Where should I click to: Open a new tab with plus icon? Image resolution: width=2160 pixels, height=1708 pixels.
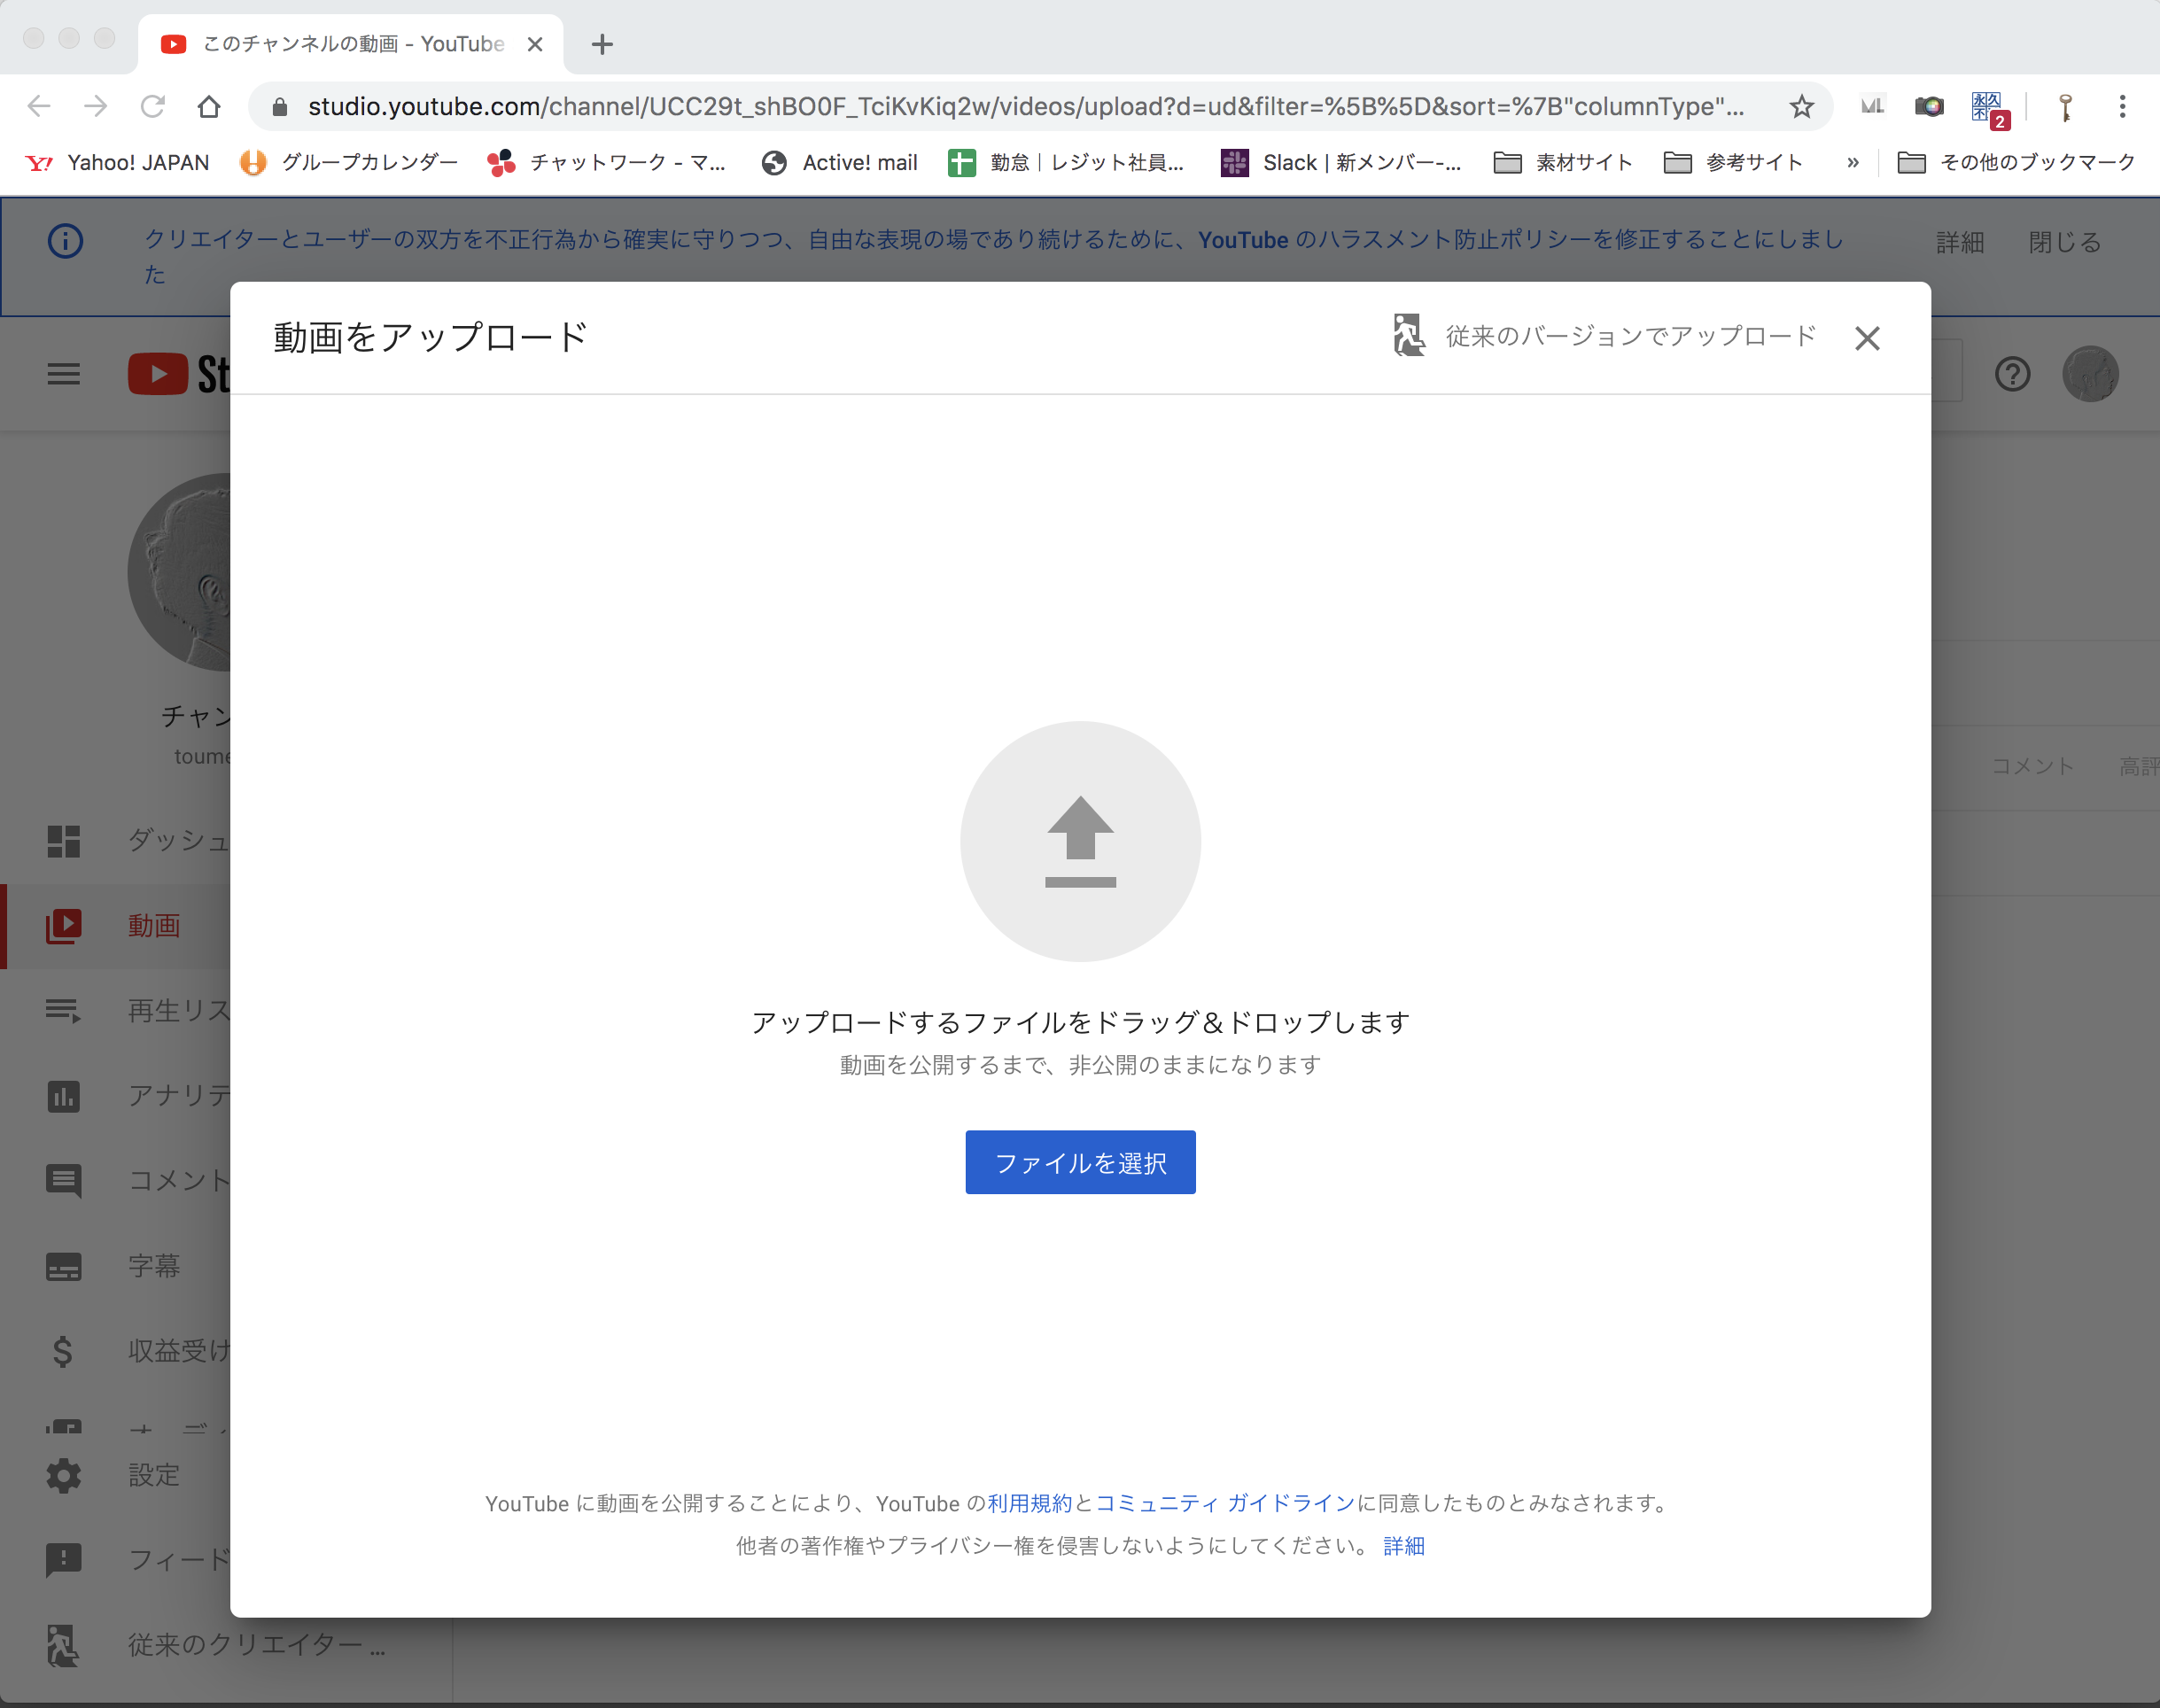(x=602, y=44)
